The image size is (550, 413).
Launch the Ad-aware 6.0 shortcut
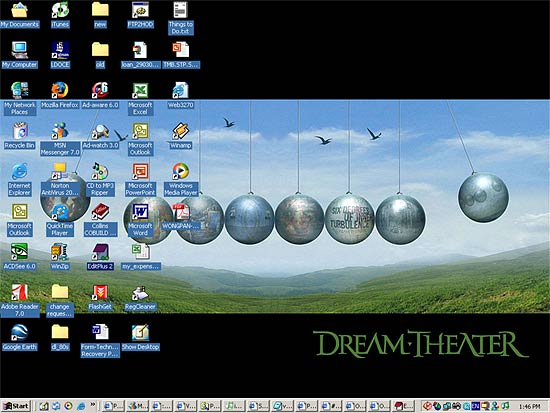tap(100, 95)
